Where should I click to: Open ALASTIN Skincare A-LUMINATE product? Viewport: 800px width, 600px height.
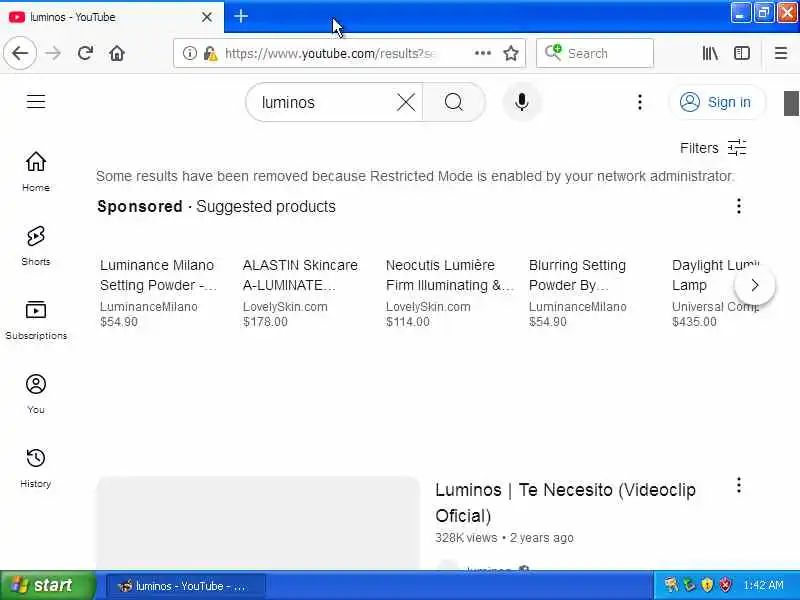click(x=301, y=293)
